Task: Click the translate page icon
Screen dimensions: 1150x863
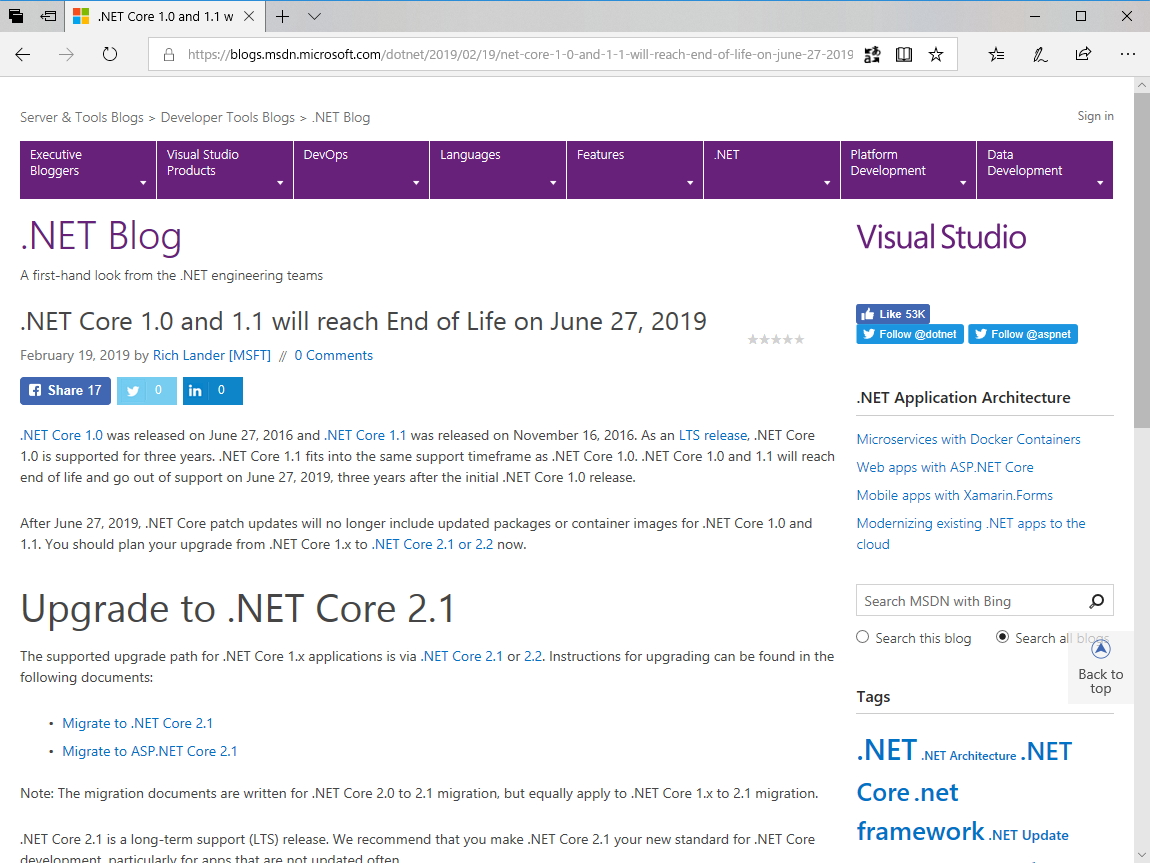Action: click(872, 54)
